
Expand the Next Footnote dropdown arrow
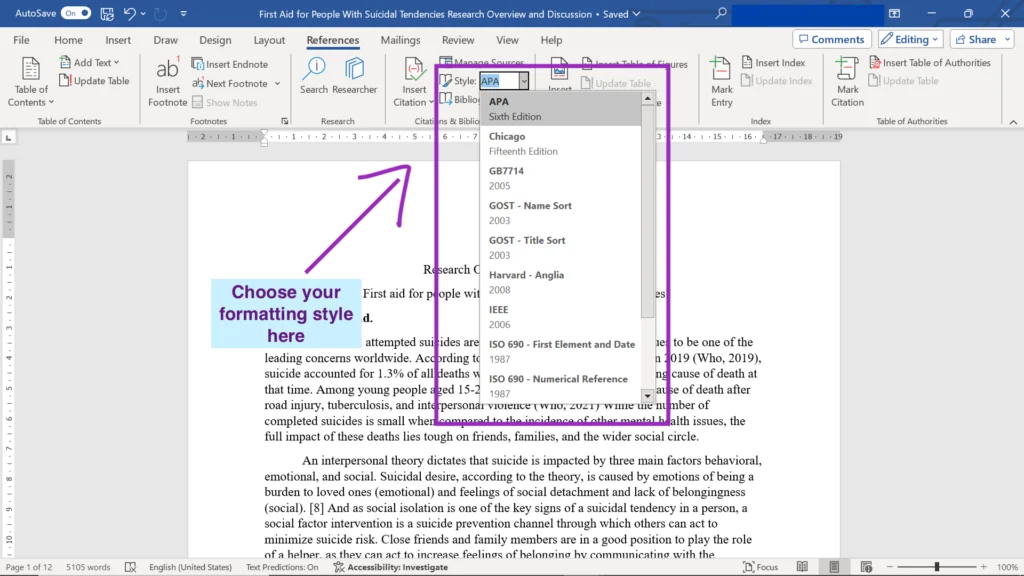coord(277,84)
